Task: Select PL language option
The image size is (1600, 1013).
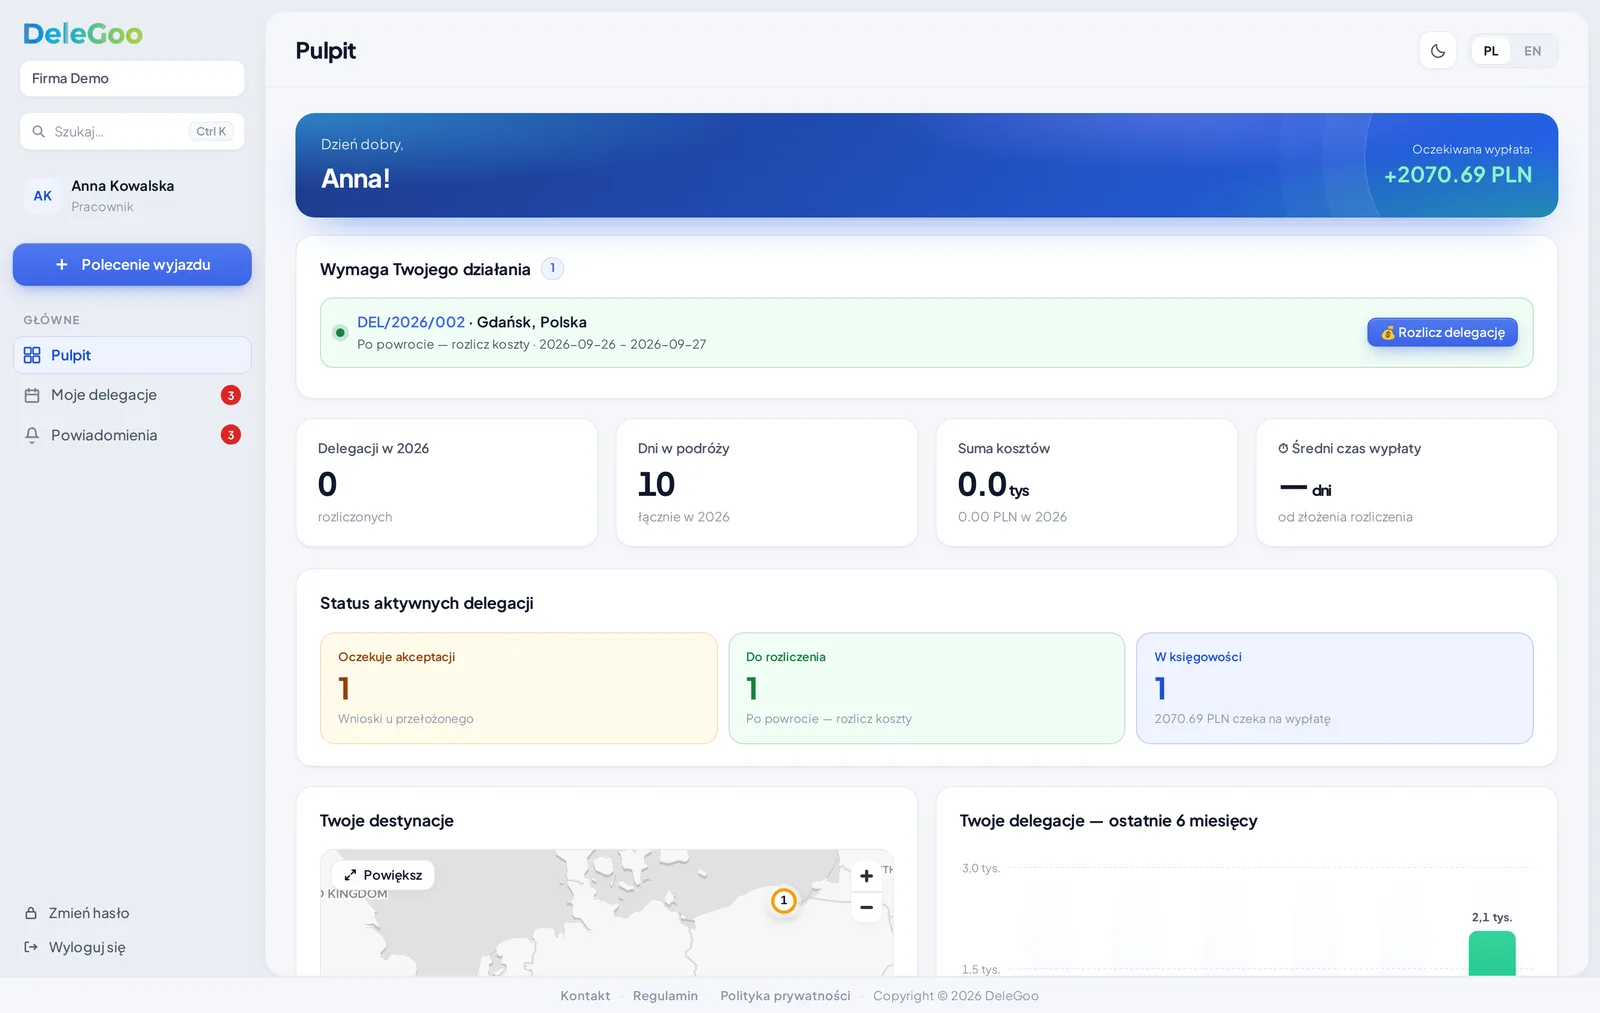Action: pyautogui.click(x=1490, y=51)
